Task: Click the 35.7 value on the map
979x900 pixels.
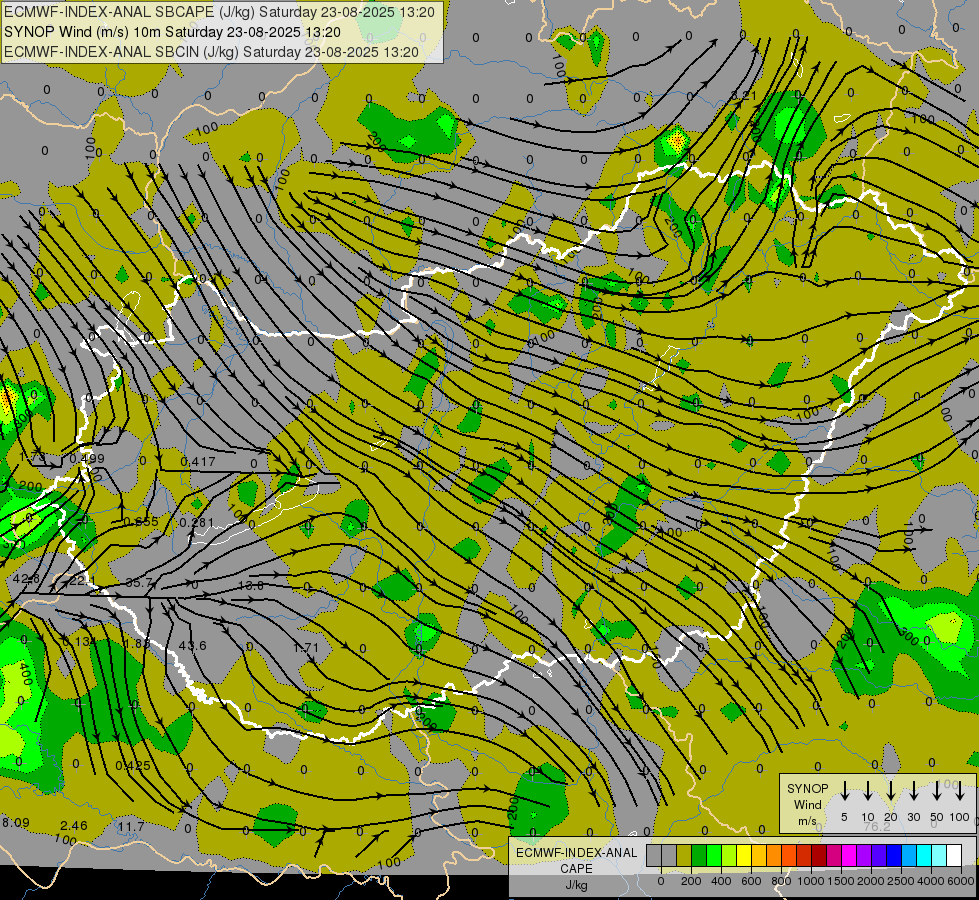Action: (139, 583)
